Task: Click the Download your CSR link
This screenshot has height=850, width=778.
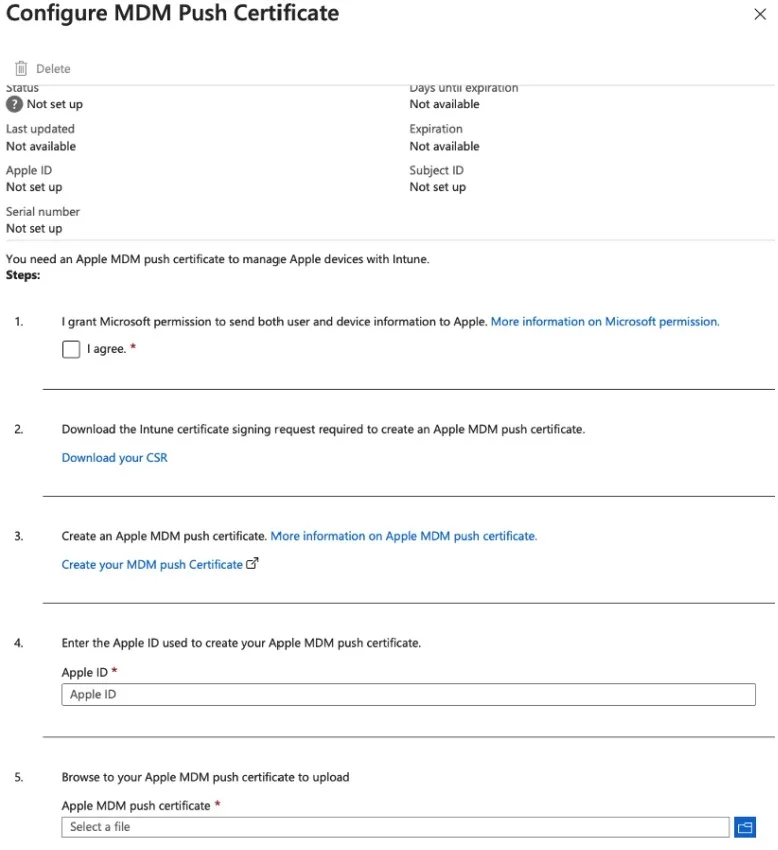Action: tap(115, 458)
